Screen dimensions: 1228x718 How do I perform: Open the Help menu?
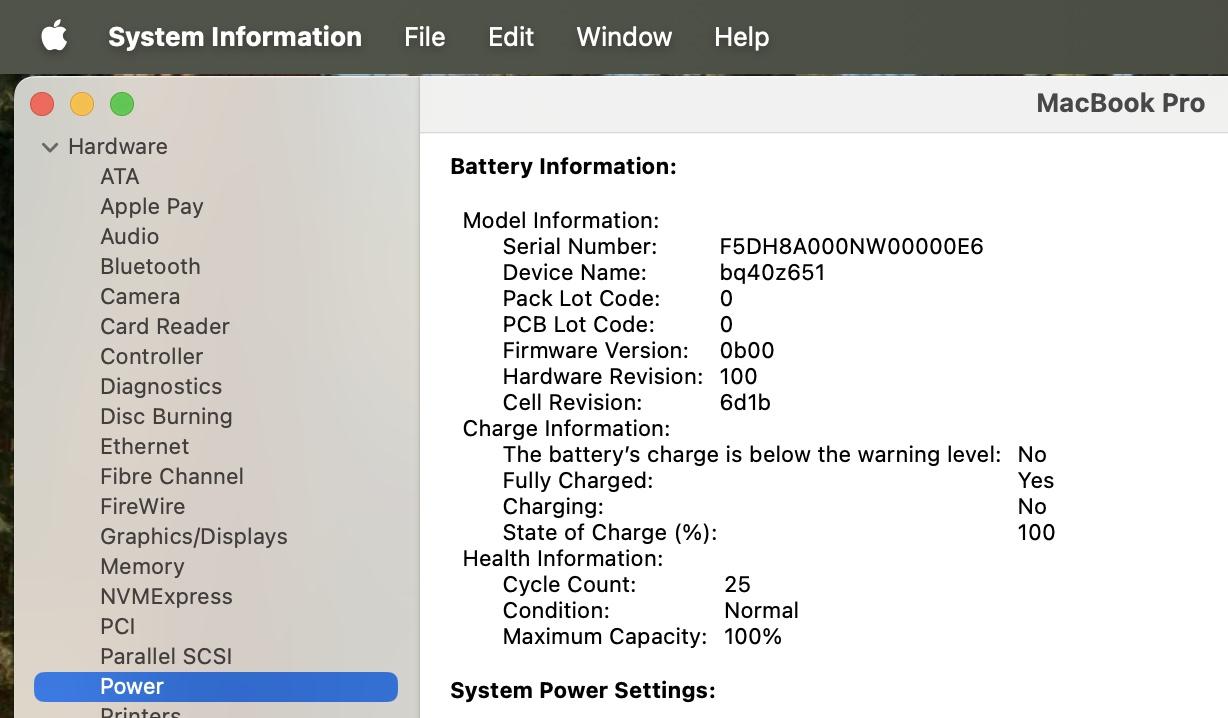(742, 37)
